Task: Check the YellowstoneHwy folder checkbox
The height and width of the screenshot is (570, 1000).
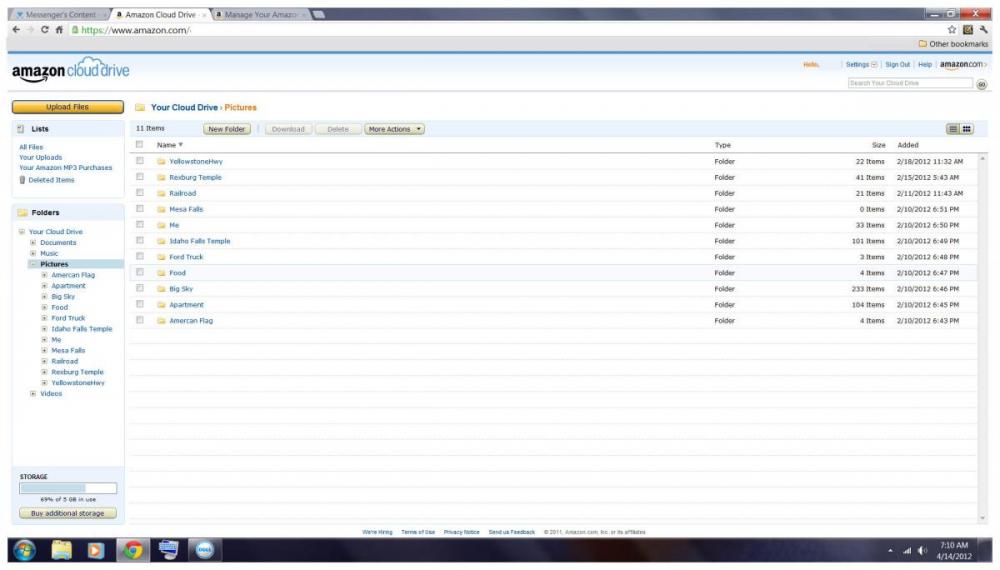Action: [140, 161]
